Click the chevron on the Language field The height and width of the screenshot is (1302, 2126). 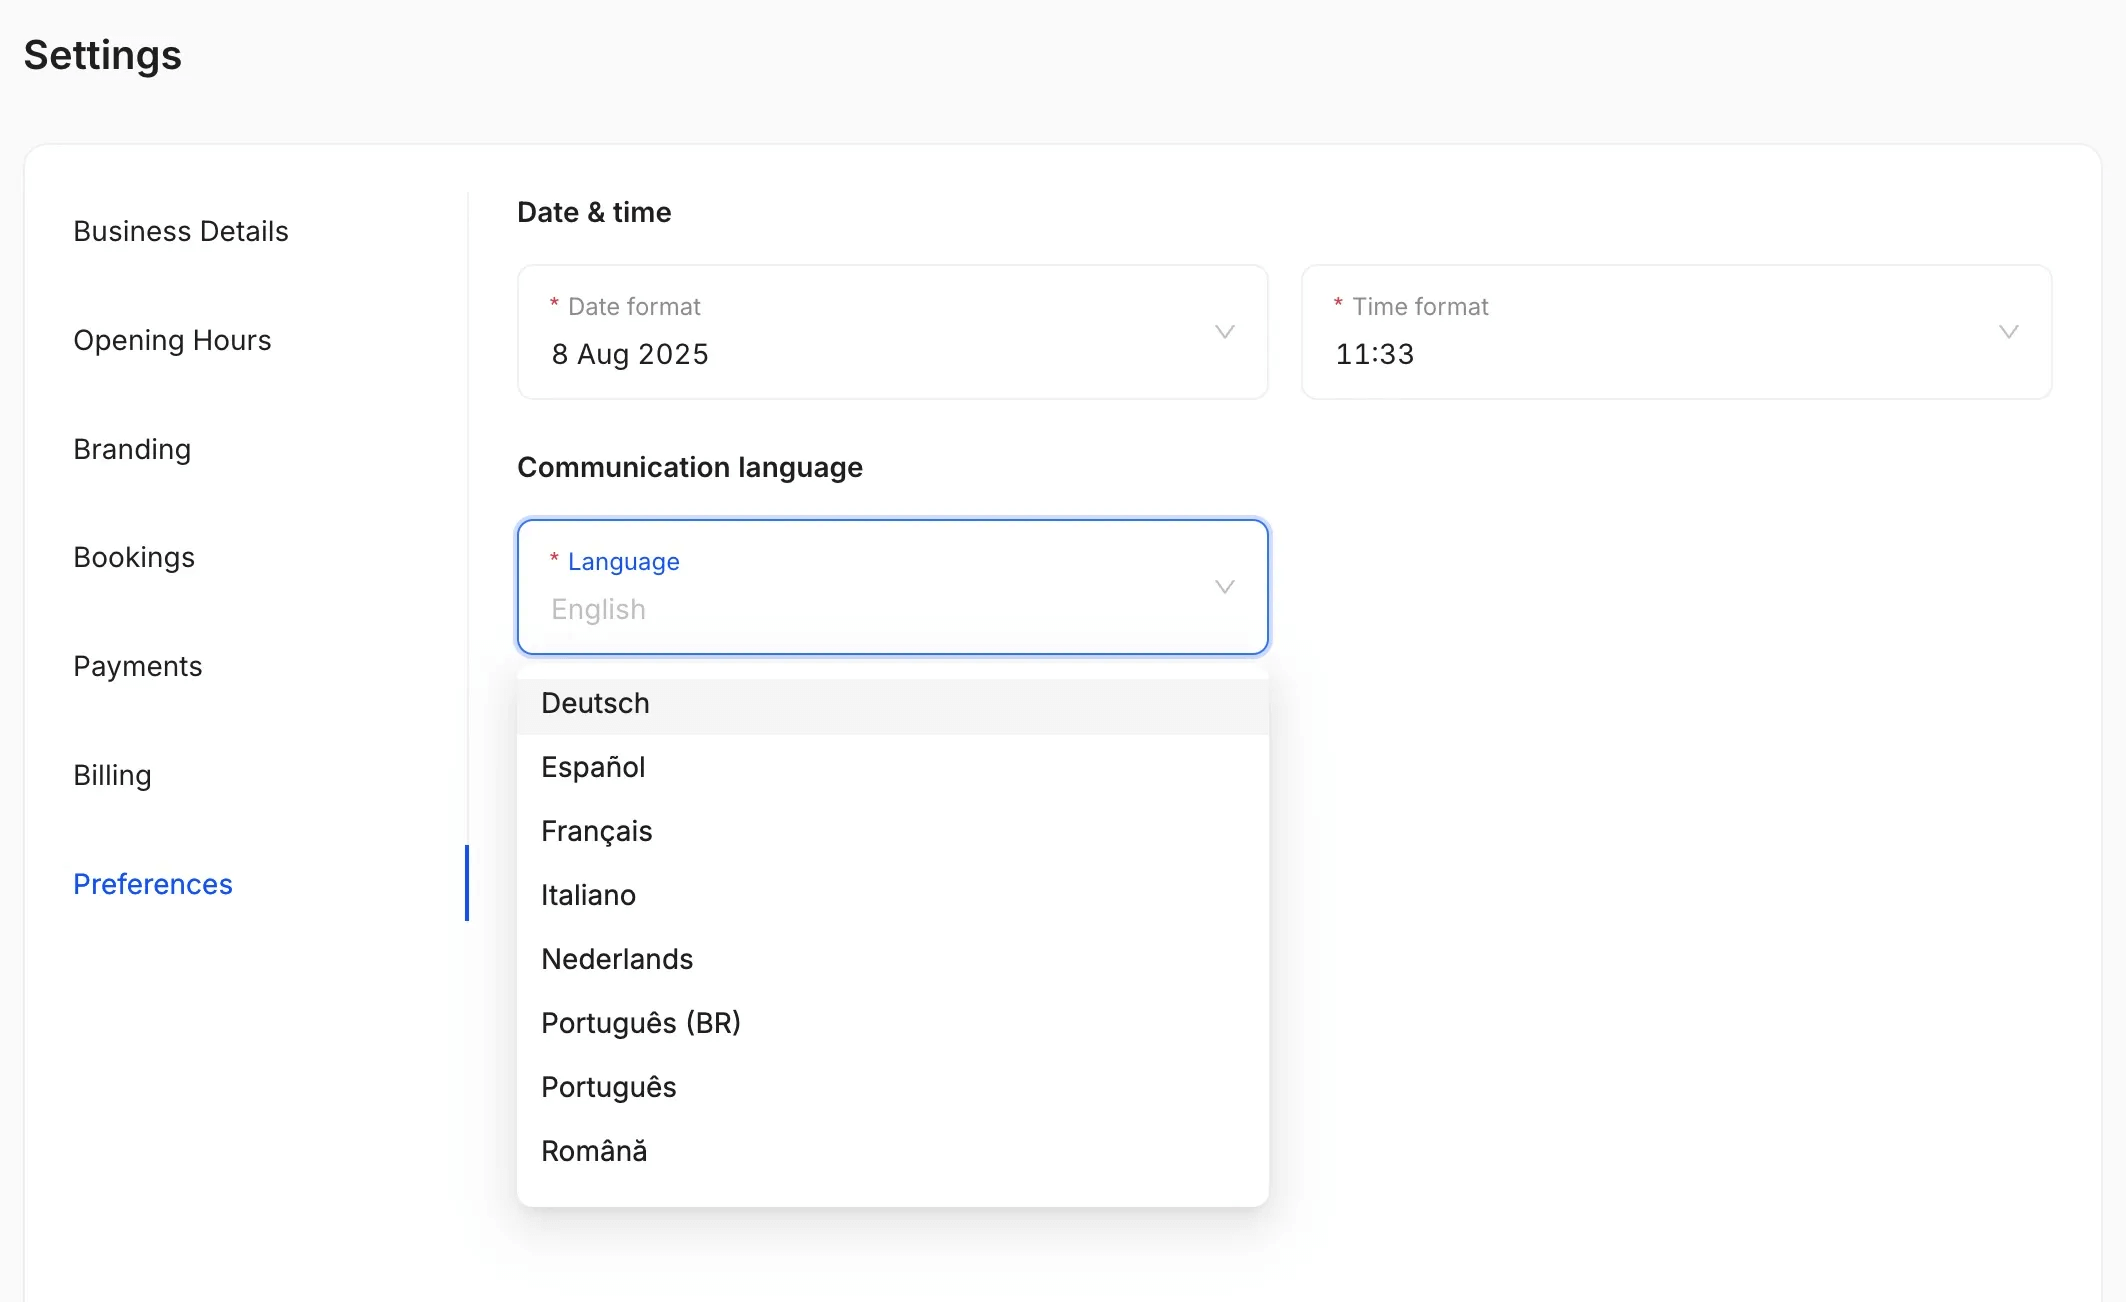1224,587
